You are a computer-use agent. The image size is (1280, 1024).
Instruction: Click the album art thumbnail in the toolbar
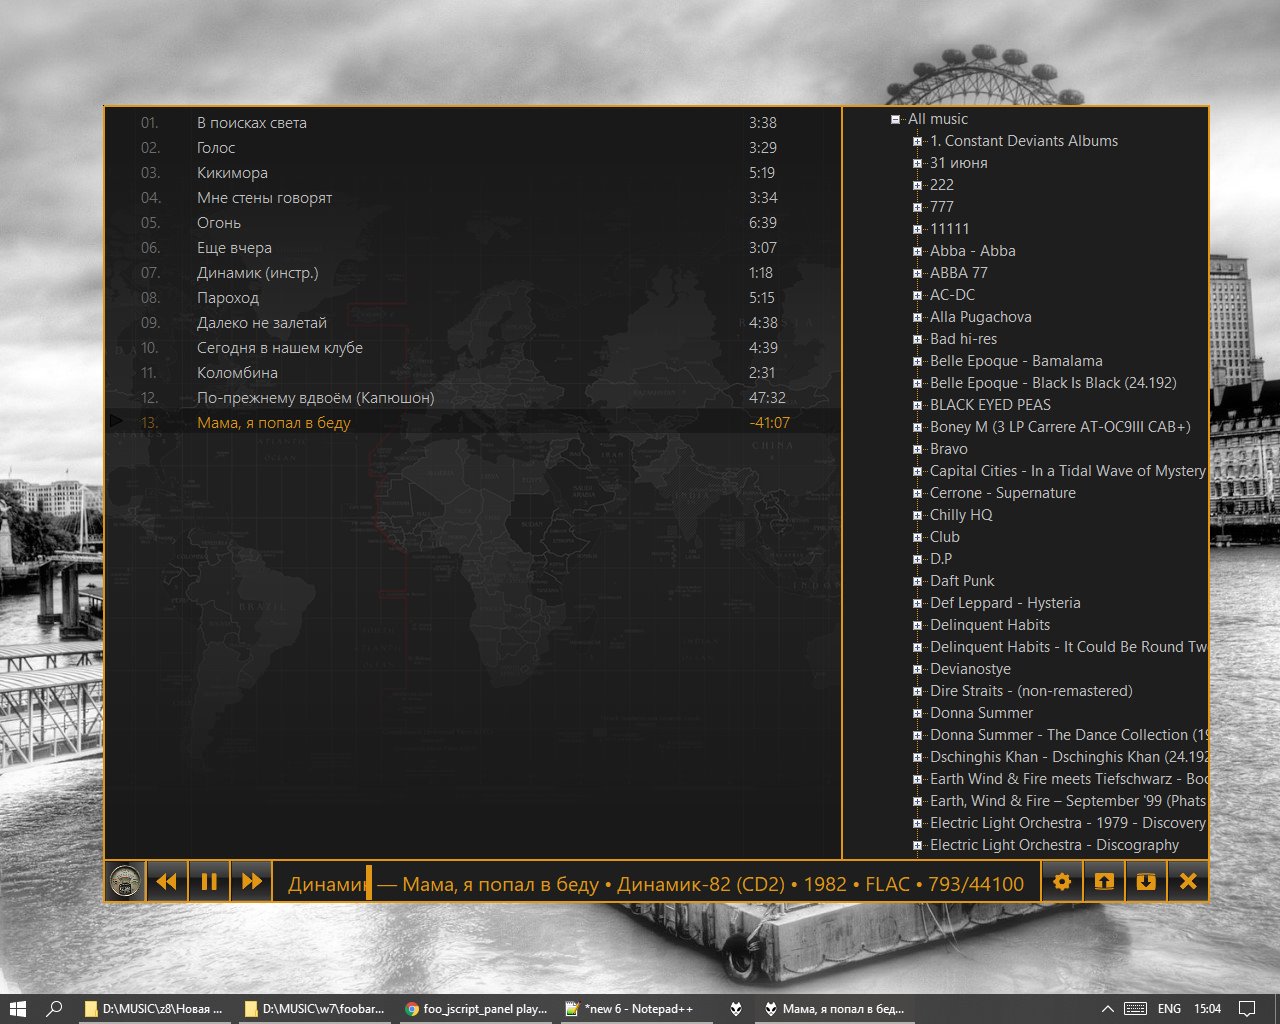click(126, 882)
